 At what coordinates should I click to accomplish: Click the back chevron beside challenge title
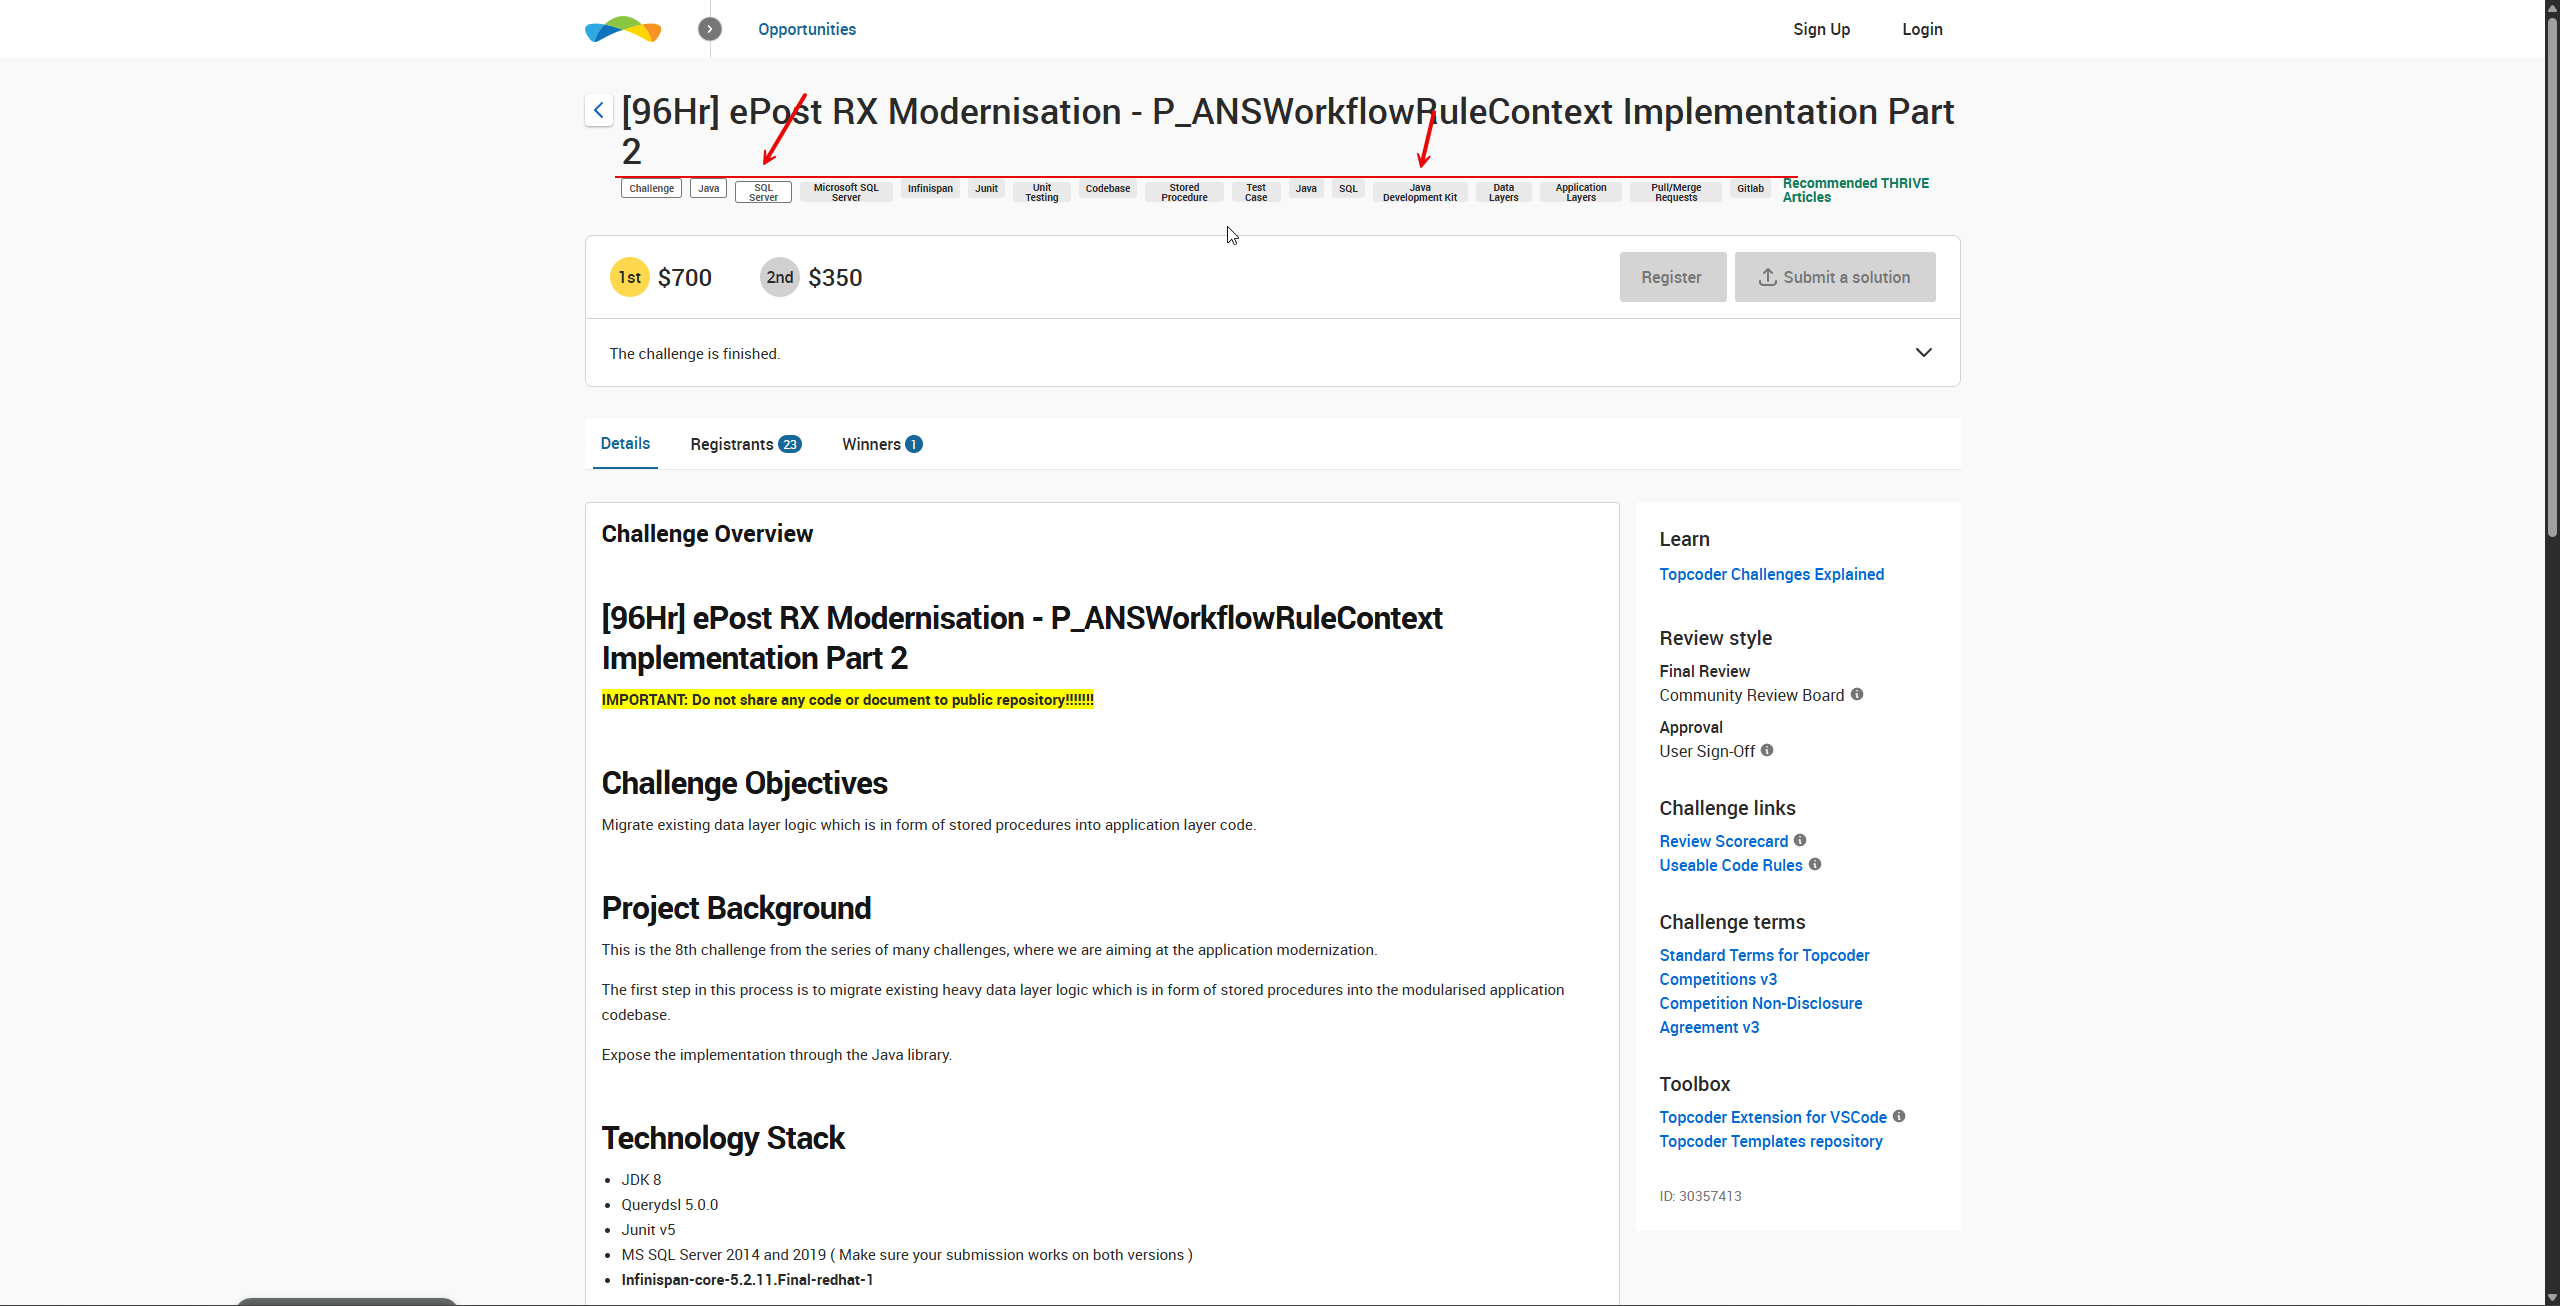(x=598, y=110)
